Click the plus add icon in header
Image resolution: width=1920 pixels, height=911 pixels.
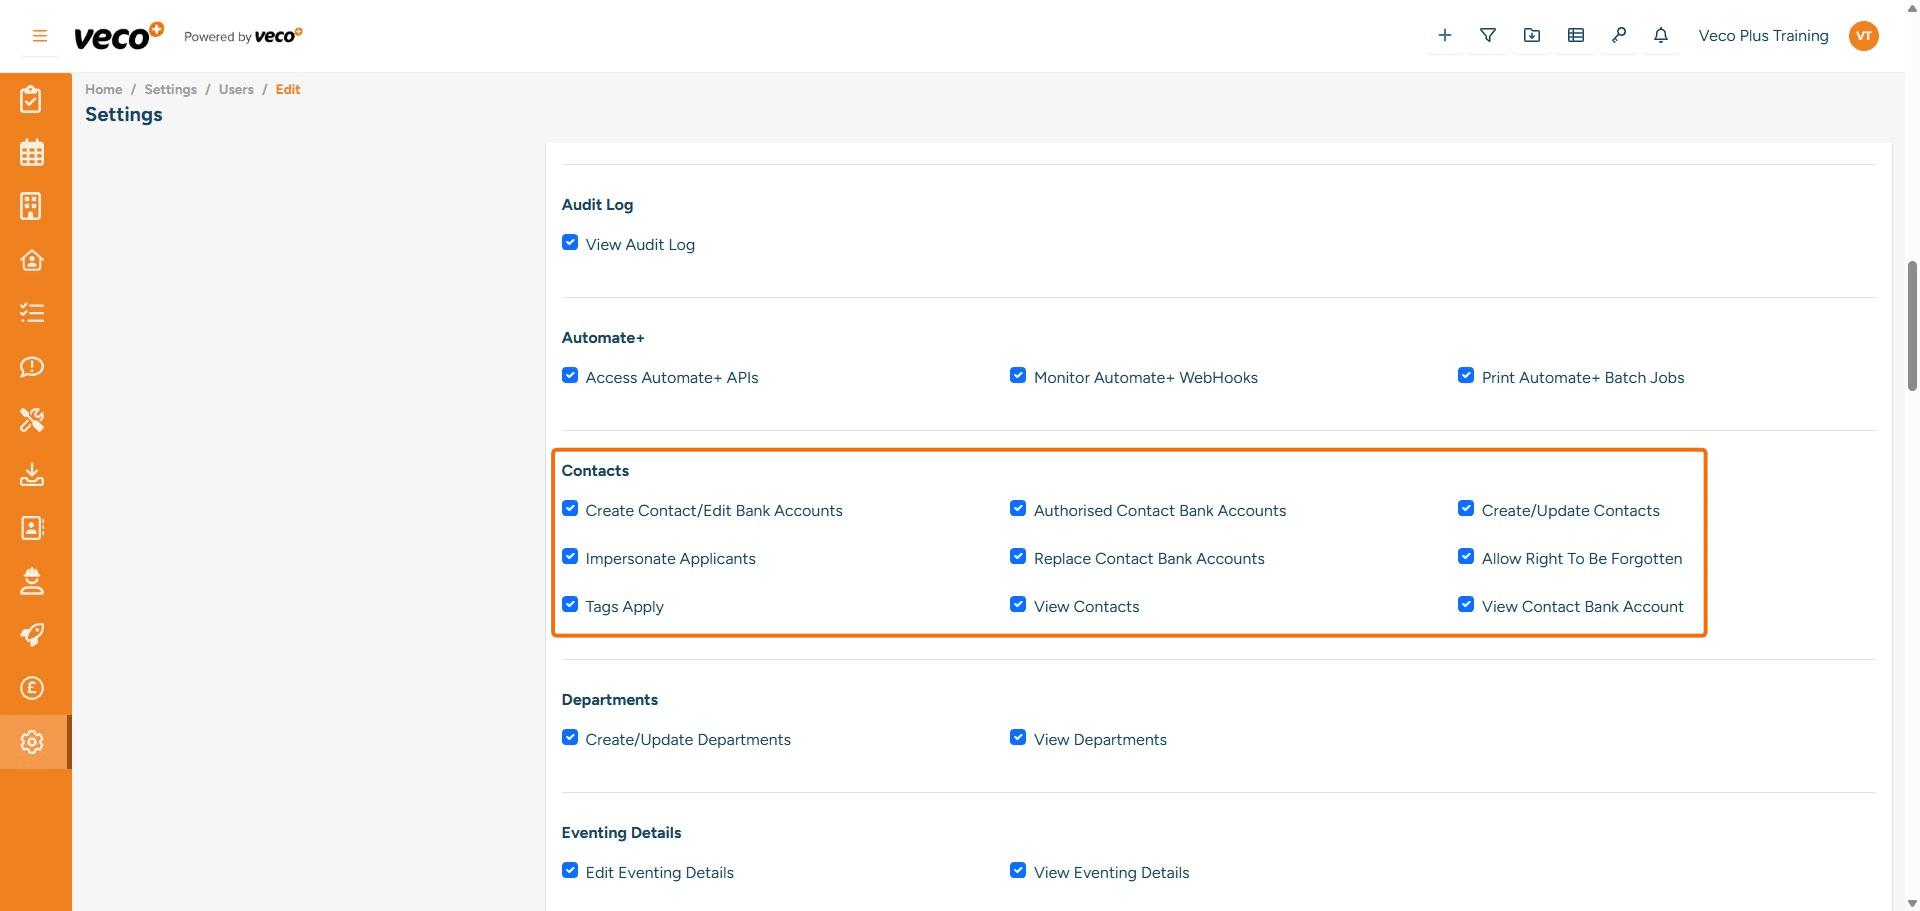[x=1444, y=36]
